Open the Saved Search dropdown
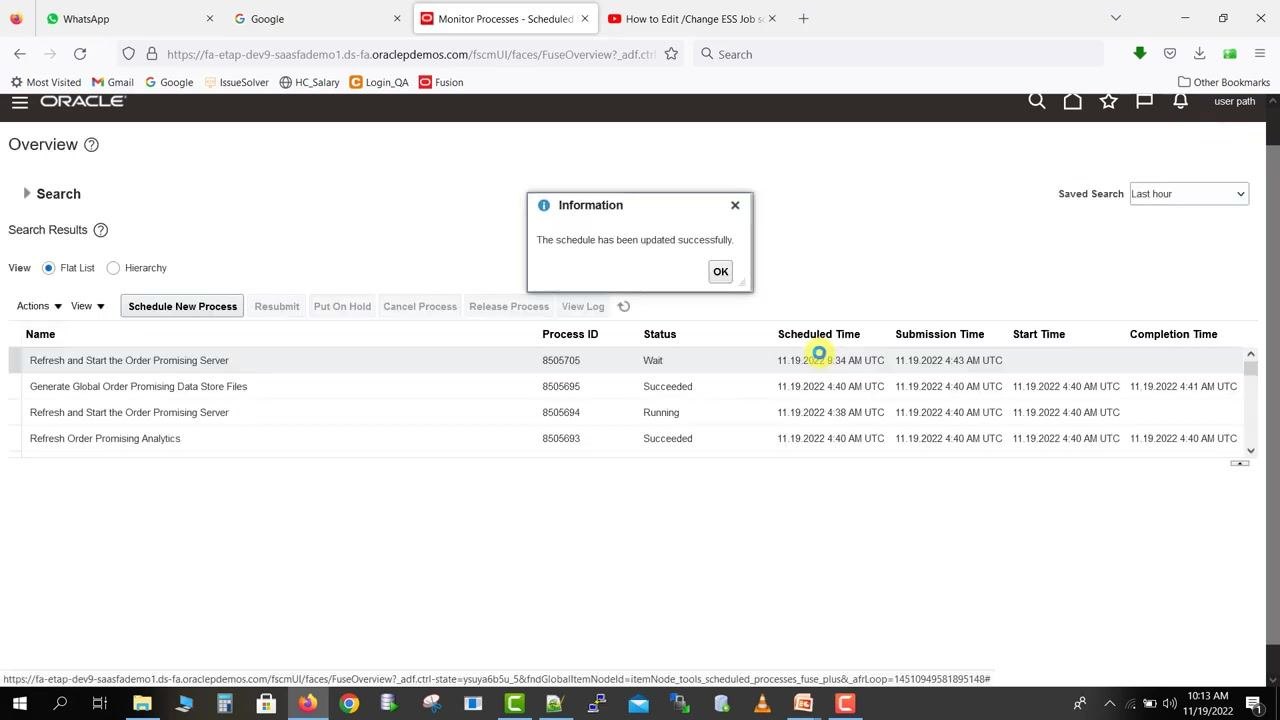Viewport: 1280px width, 720px height. point(1189,194)
